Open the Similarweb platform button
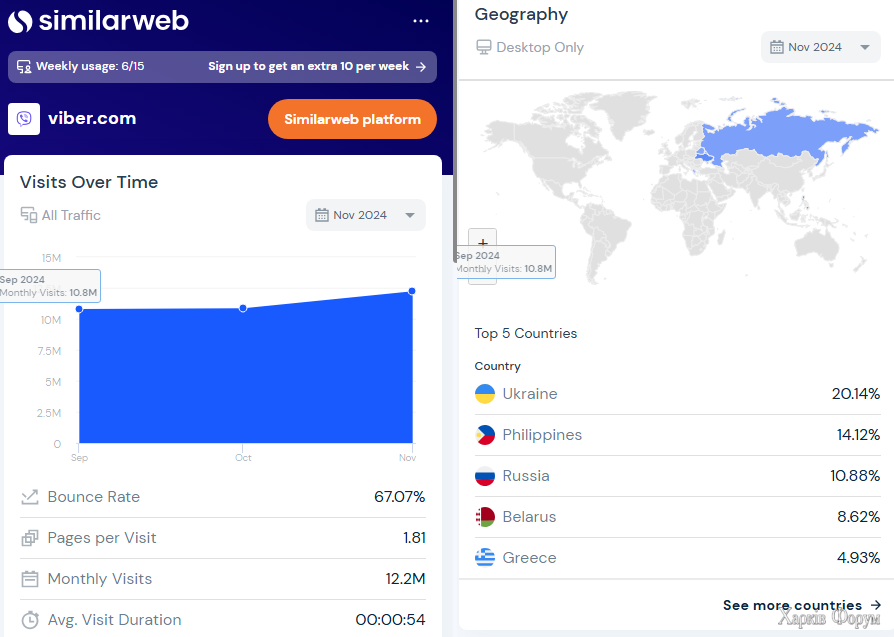 pos(352,119)
